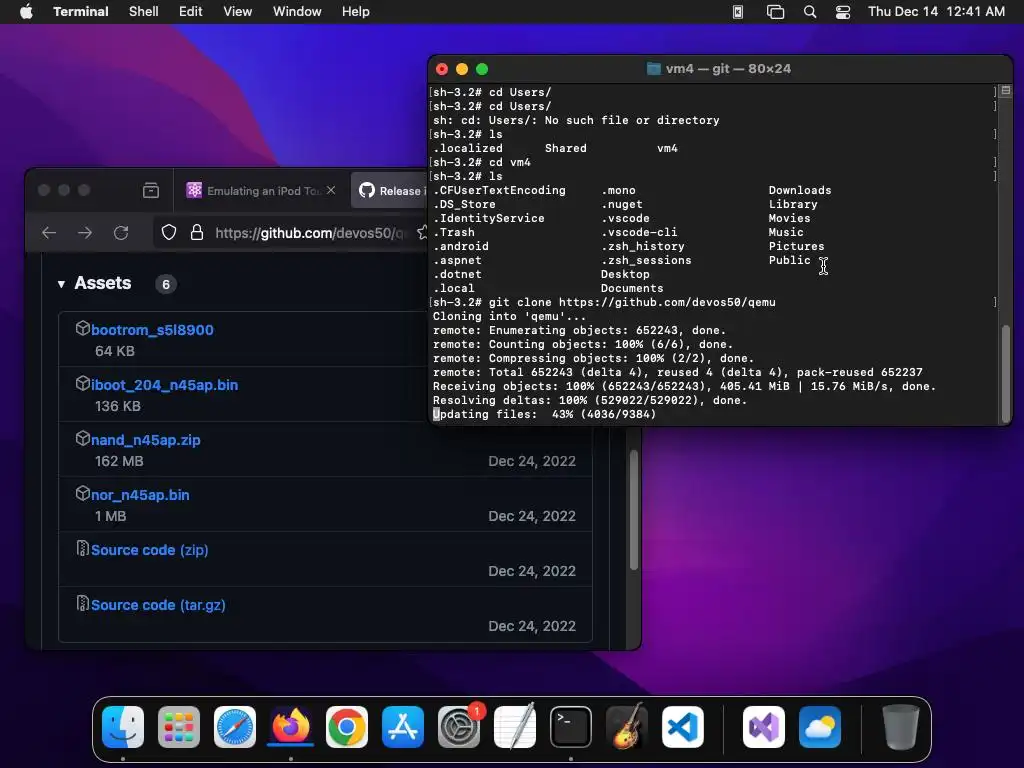Reload the GitHub page
Image resolution: width=1024 pixels, height=768 pixels.
[121, 232]
